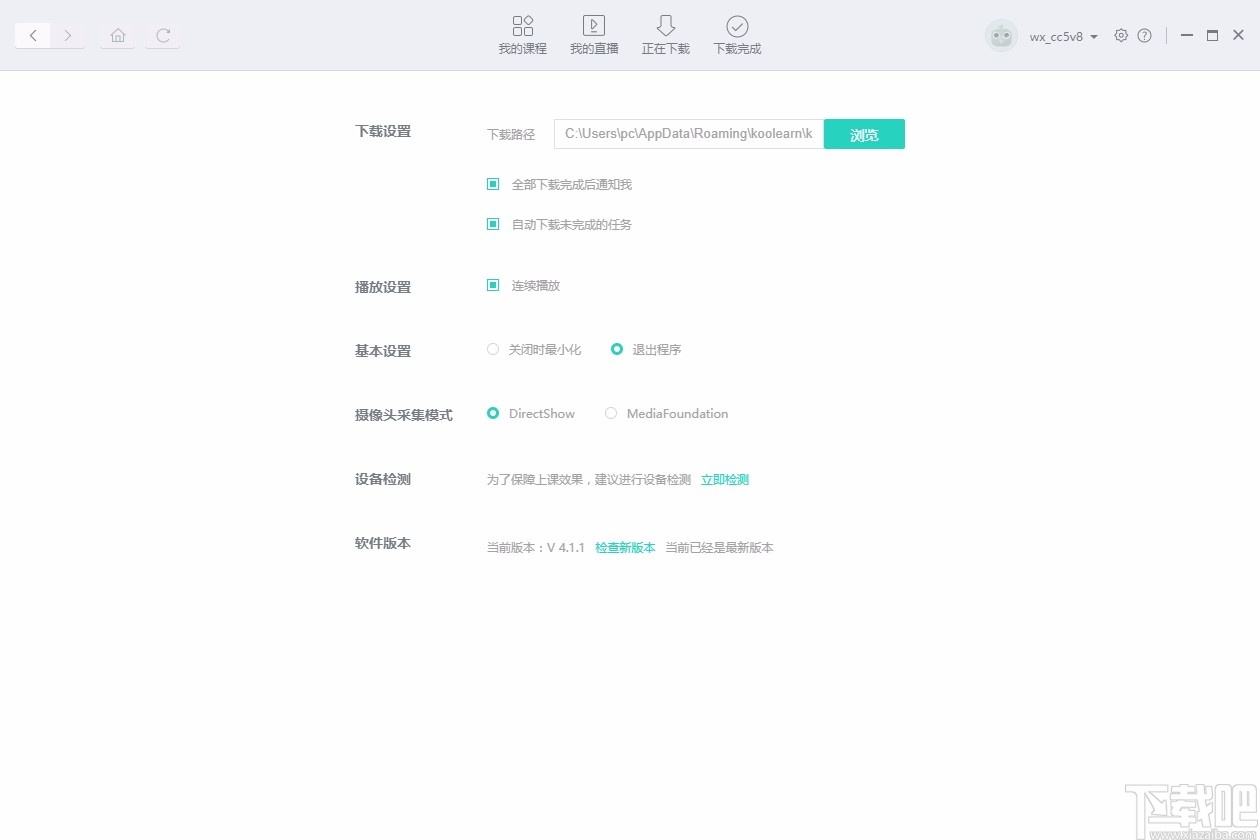This screenshot has width=1260, height=840.
Task: Open 我的直播 section
Action: coord(594,34)
